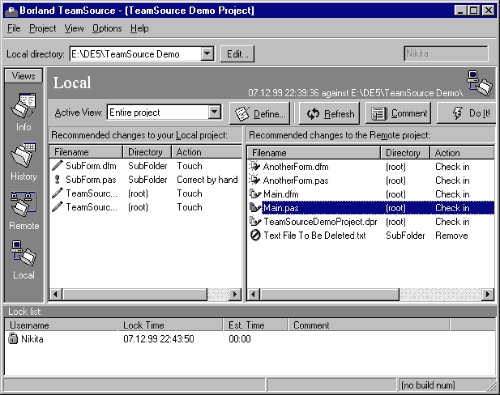Click the remove icon beside Text File To Be Deleted.txt

click(x=255, y=235)
